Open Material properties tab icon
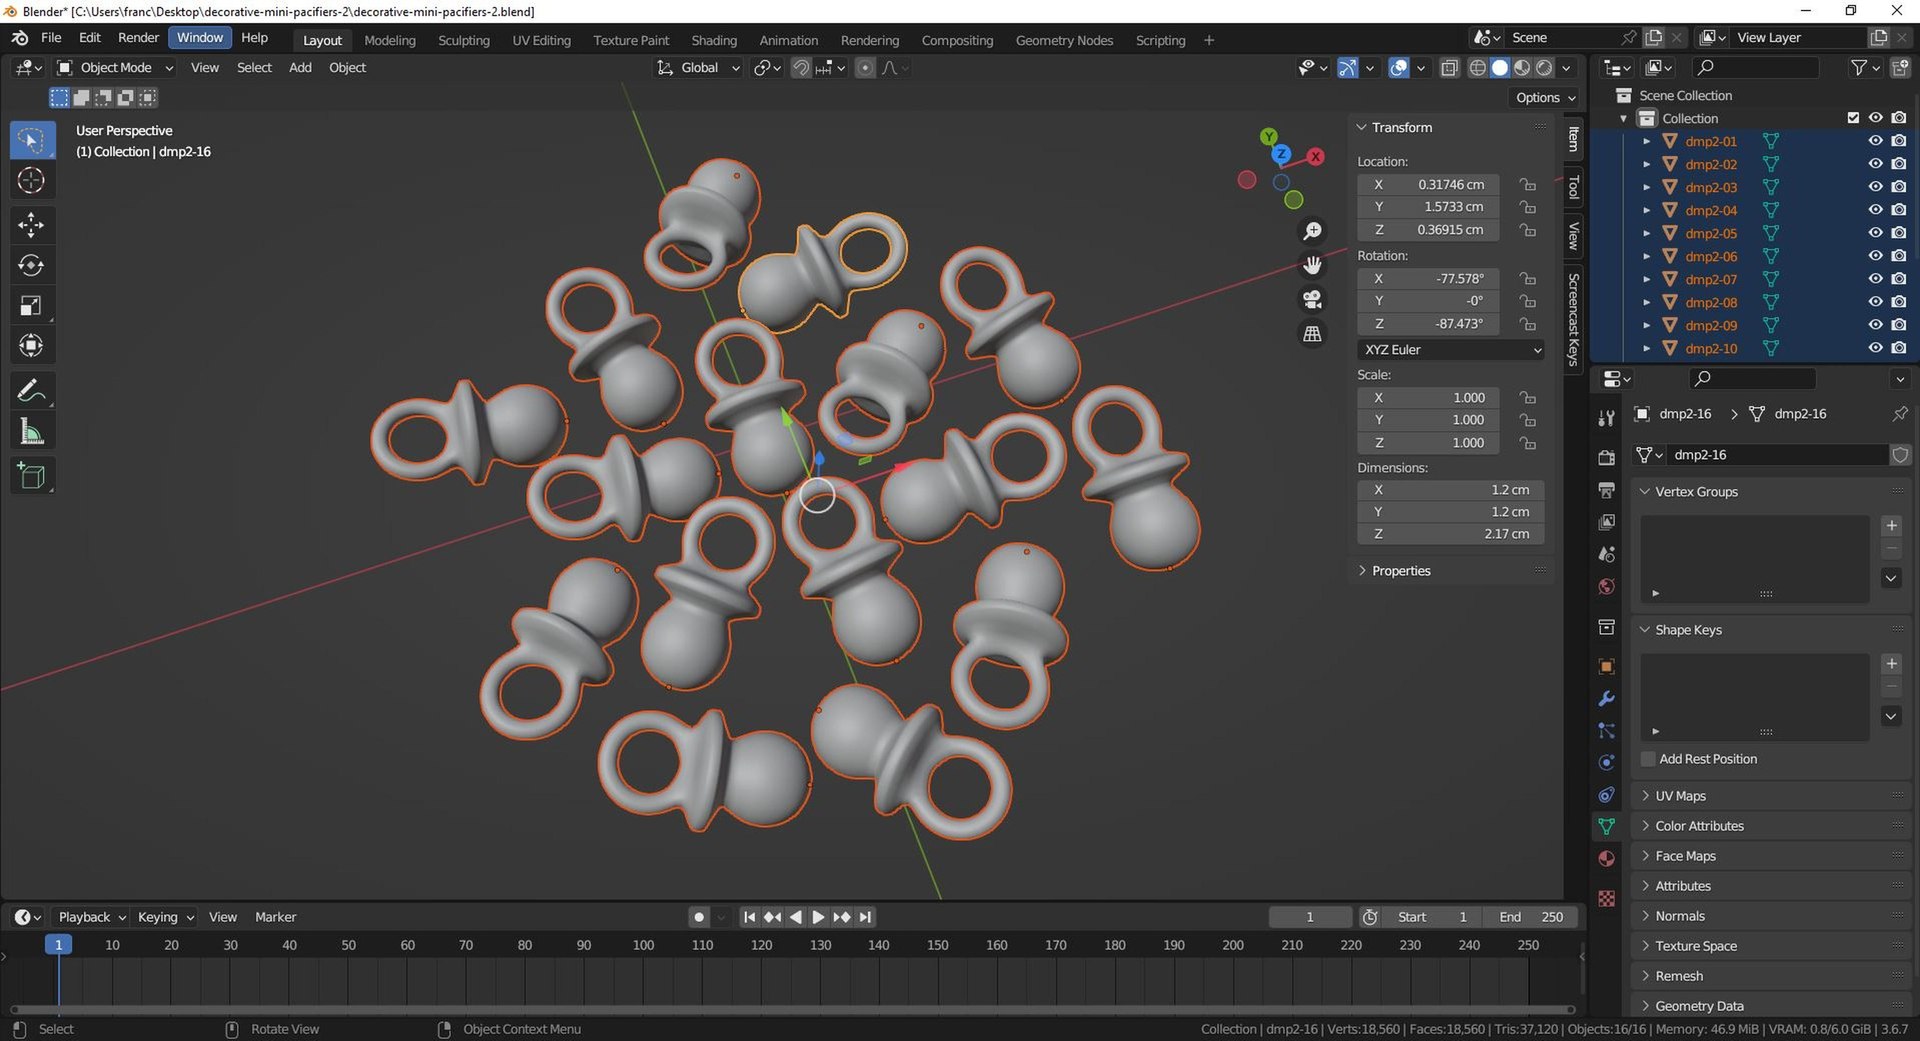This screenshot has width=1920, height=1041. pyautogui.click(x=1606, y=859)
